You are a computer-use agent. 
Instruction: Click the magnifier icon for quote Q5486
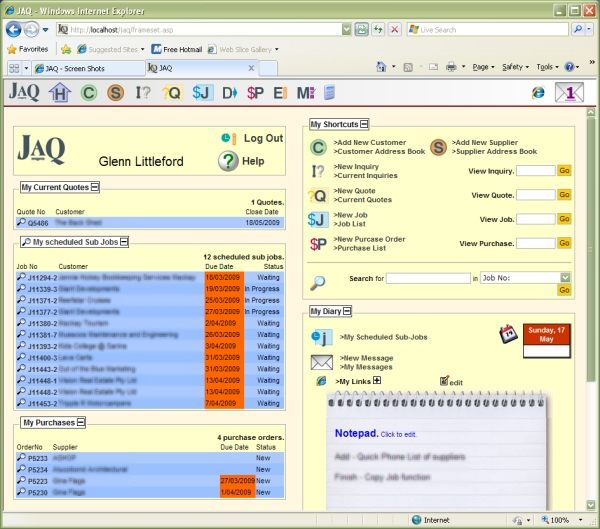[21, 222]
